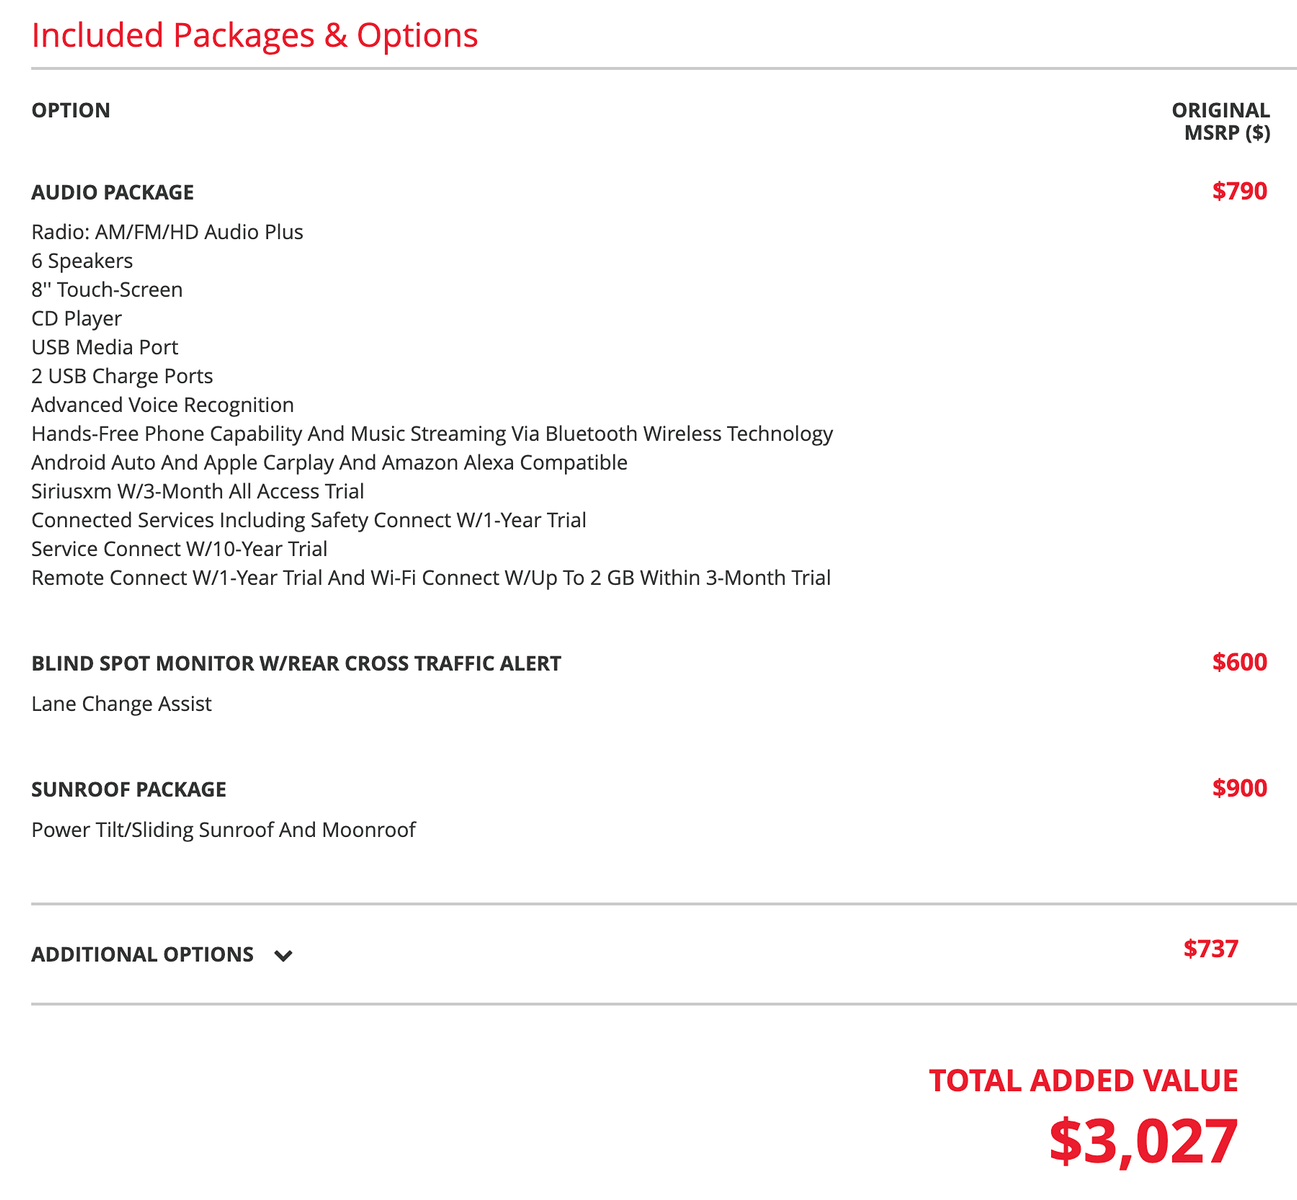The height and width of the screenshot is (1200, 1297).
Task: Click the Original MSRP ($) column header
Action: [1221, 121]
